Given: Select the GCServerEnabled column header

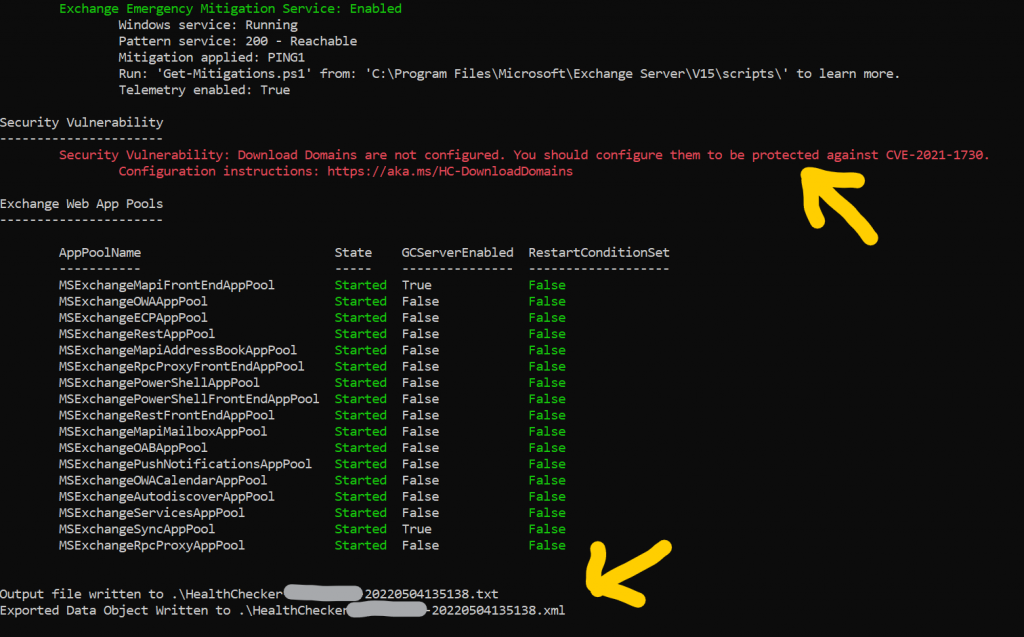Looking at the screenshot, I should (456, 252).
